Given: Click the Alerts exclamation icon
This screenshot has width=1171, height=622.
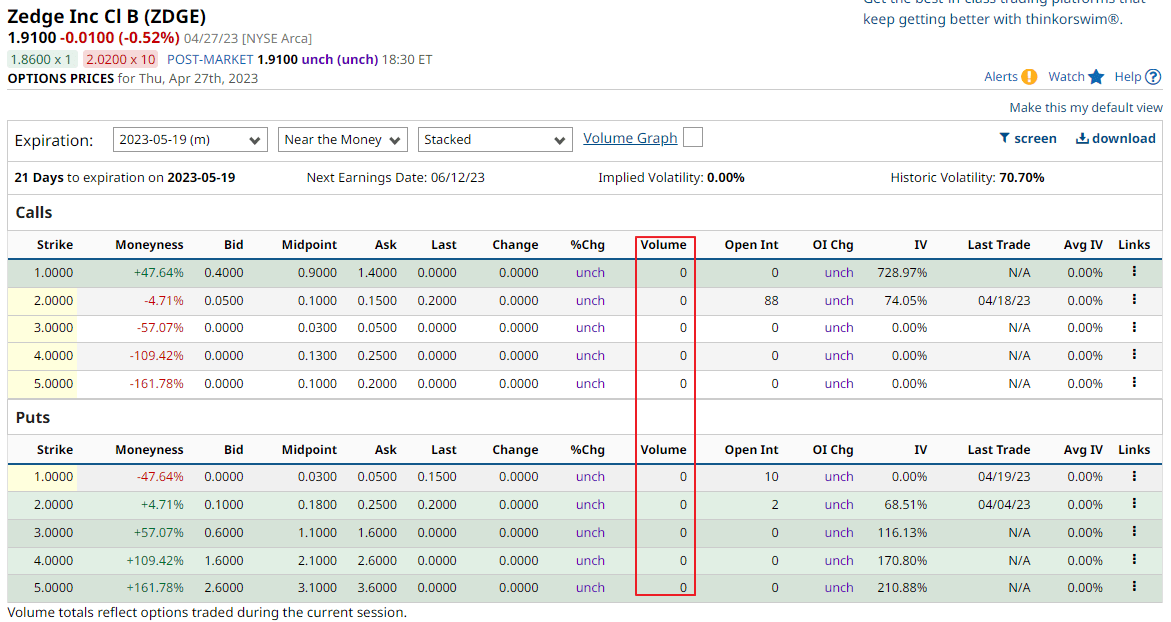Looking at the screenshot, I should (x=1029, y=77).
